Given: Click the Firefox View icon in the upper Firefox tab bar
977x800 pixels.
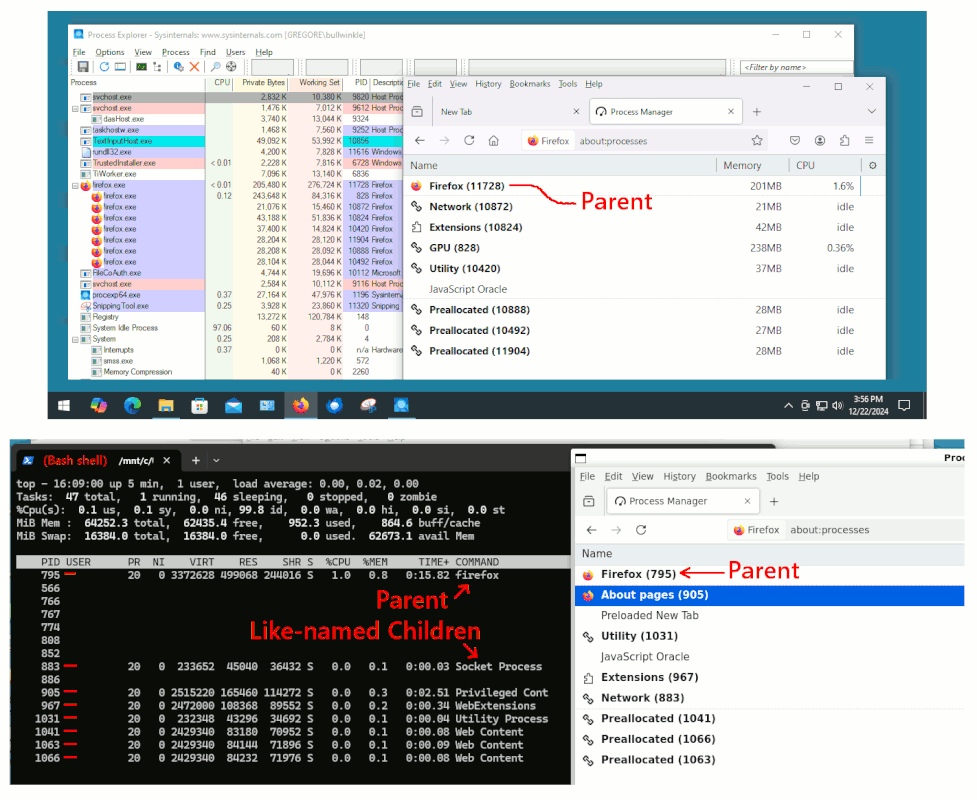Looking at the screenshot, I should click(417, 112).
